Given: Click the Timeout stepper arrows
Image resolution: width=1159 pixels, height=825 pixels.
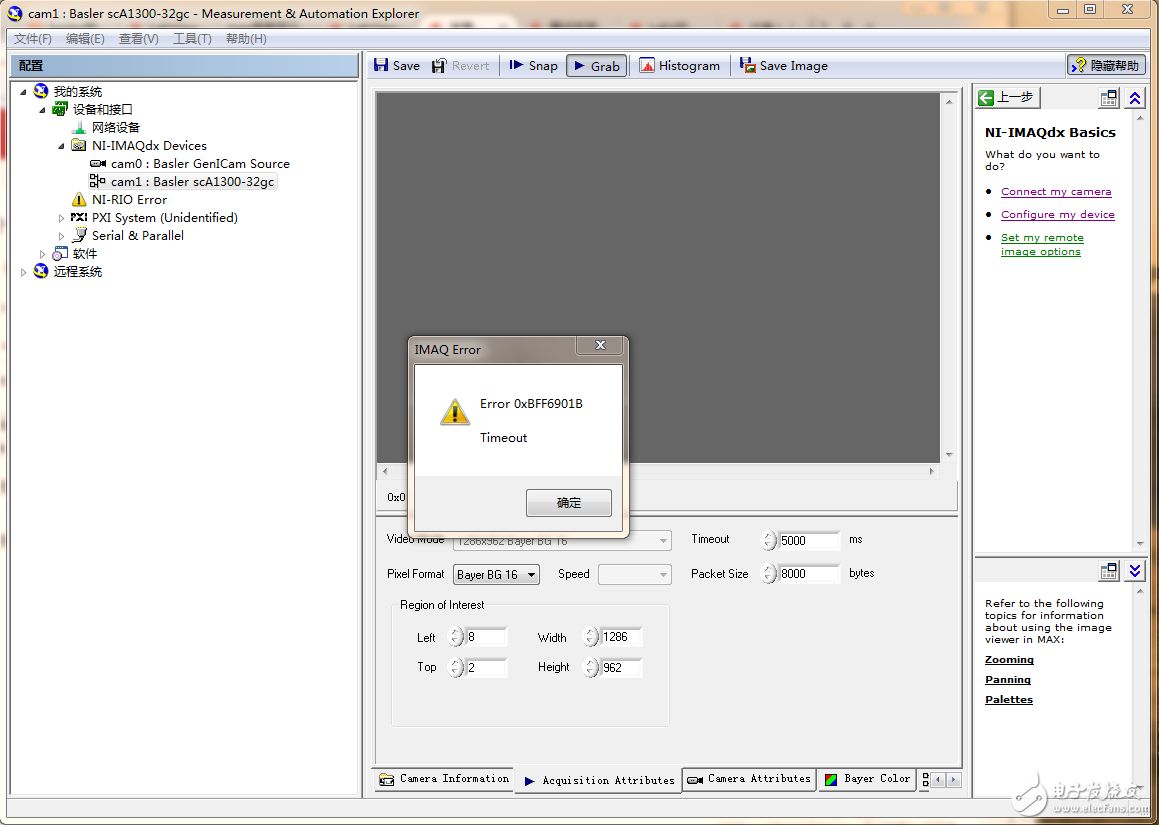Looking at the screenshot, I should coord(769,540).
